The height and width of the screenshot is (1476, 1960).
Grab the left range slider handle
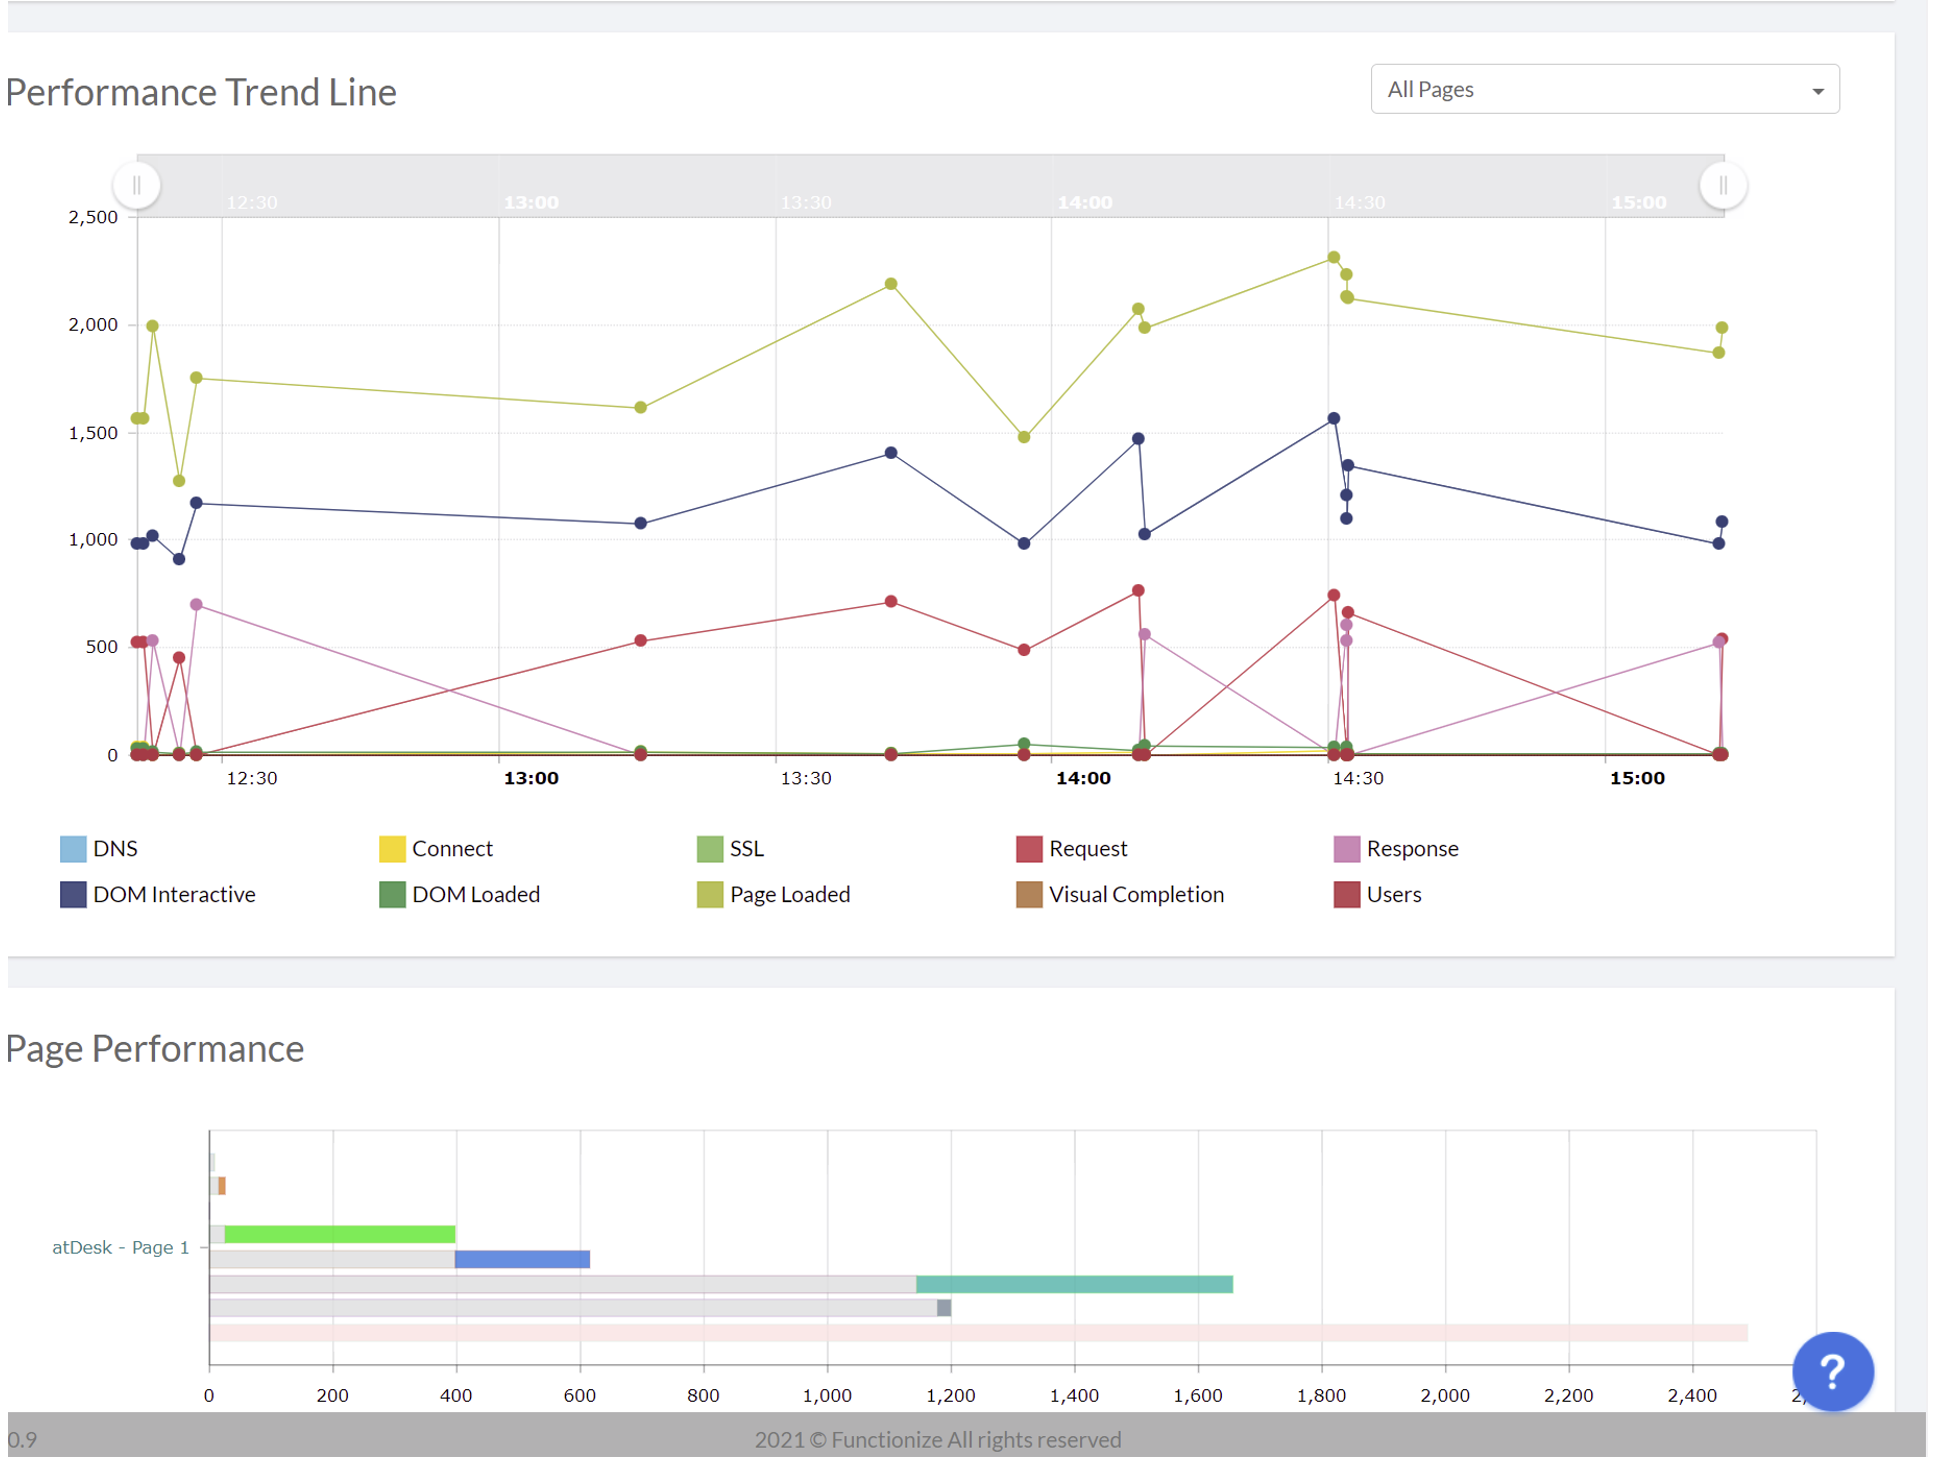[x=137, y=185]
